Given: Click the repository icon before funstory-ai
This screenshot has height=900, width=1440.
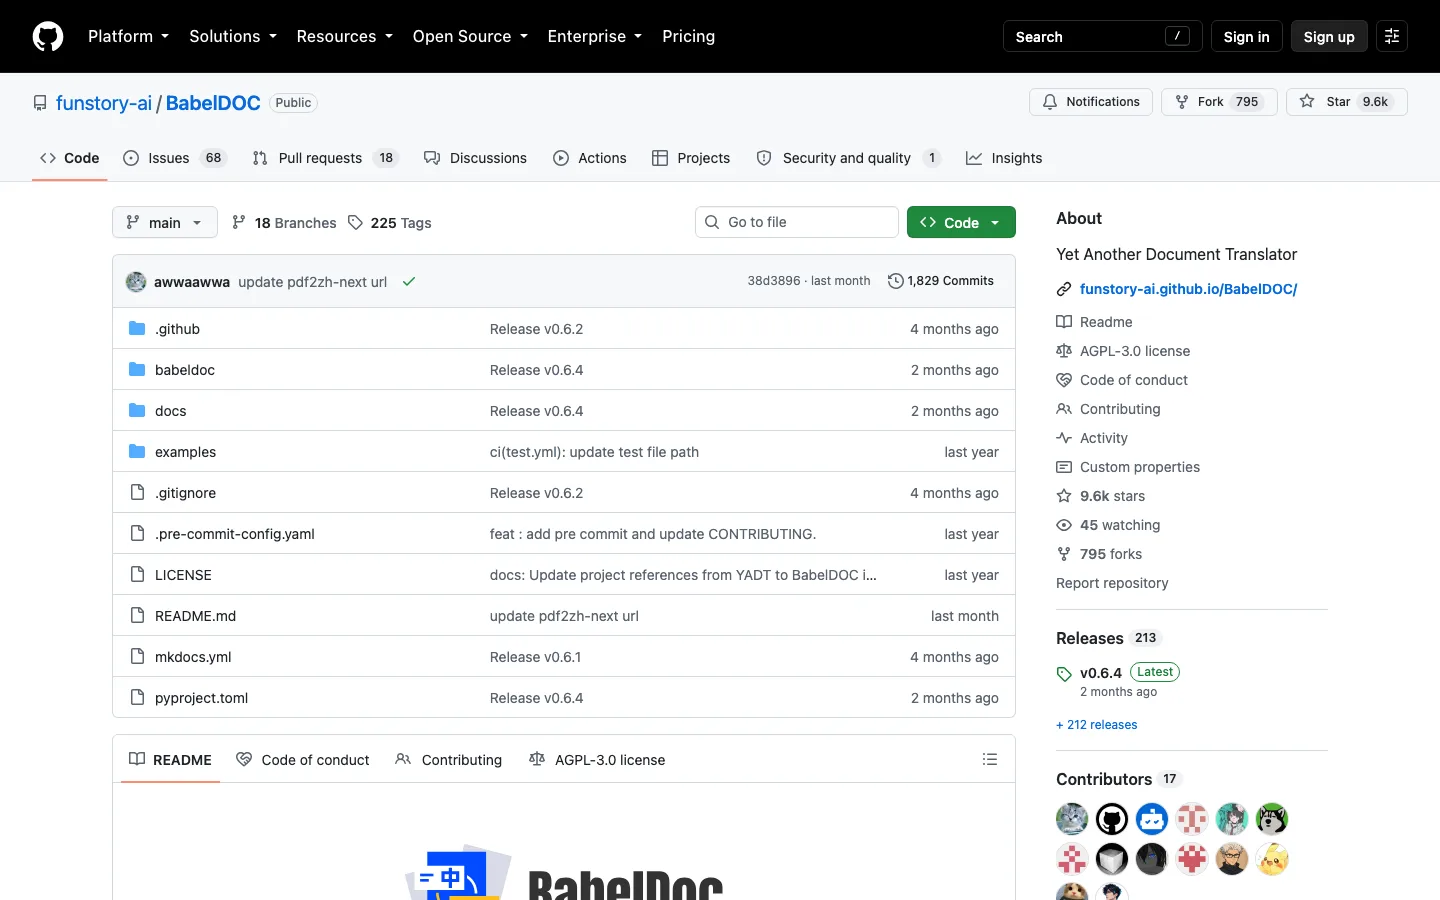Looking at the screenshot, I should [40, 103].
